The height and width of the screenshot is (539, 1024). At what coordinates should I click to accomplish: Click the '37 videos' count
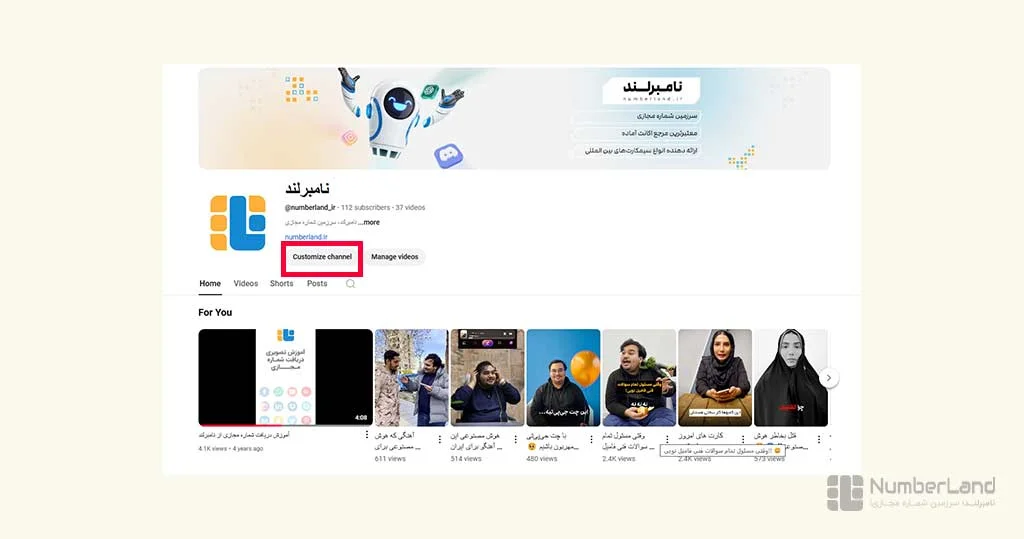tap(410, 207)
